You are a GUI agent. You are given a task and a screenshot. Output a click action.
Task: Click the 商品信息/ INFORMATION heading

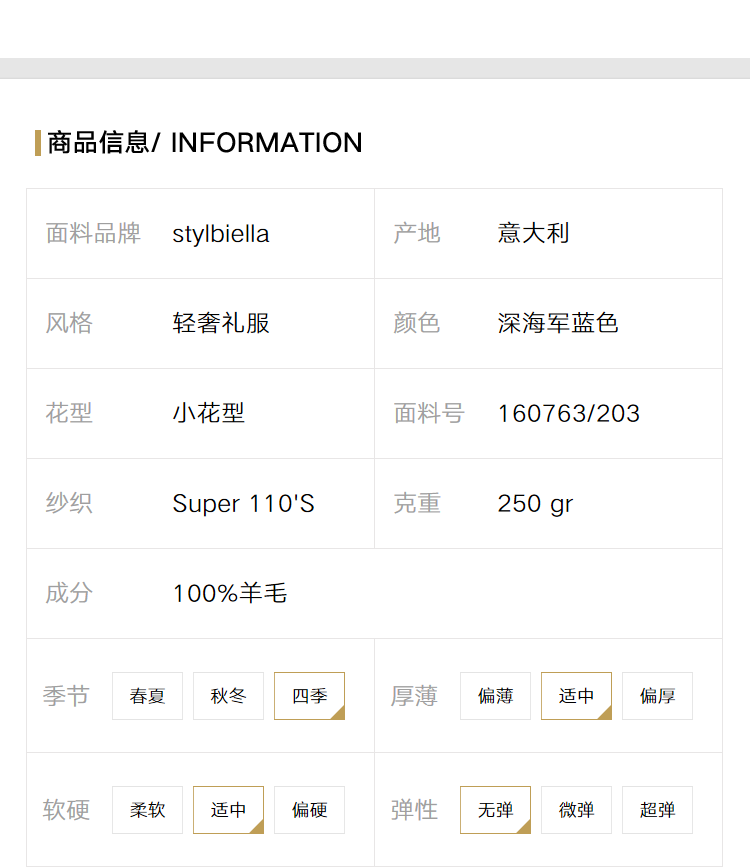point(205,143)
